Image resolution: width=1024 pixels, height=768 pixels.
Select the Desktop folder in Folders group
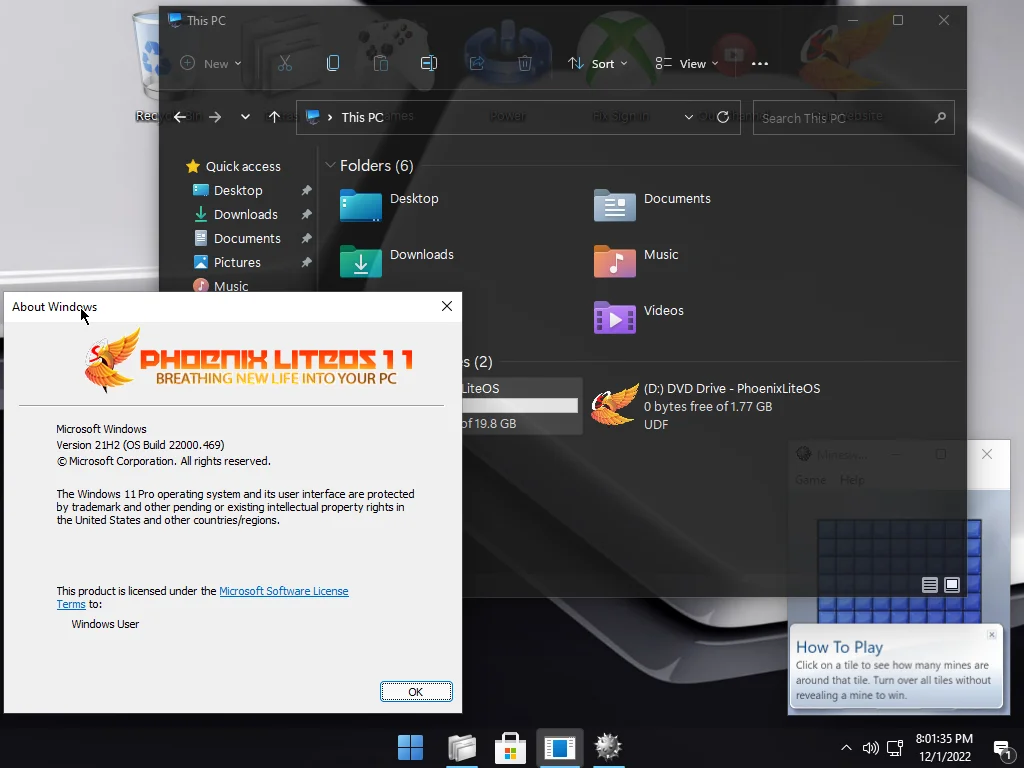pyautogui.click(x=389, y=205)
